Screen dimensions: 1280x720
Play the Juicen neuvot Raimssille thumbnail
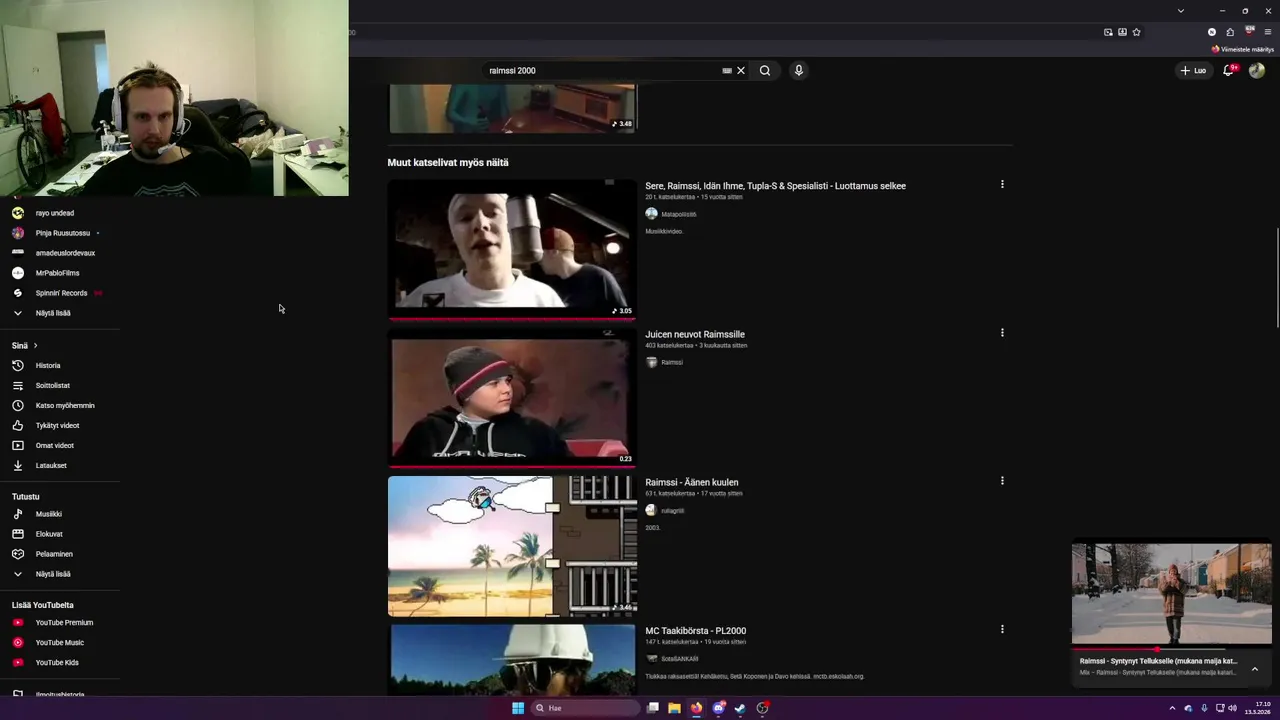pyautogui.click(x=512, y=397)
